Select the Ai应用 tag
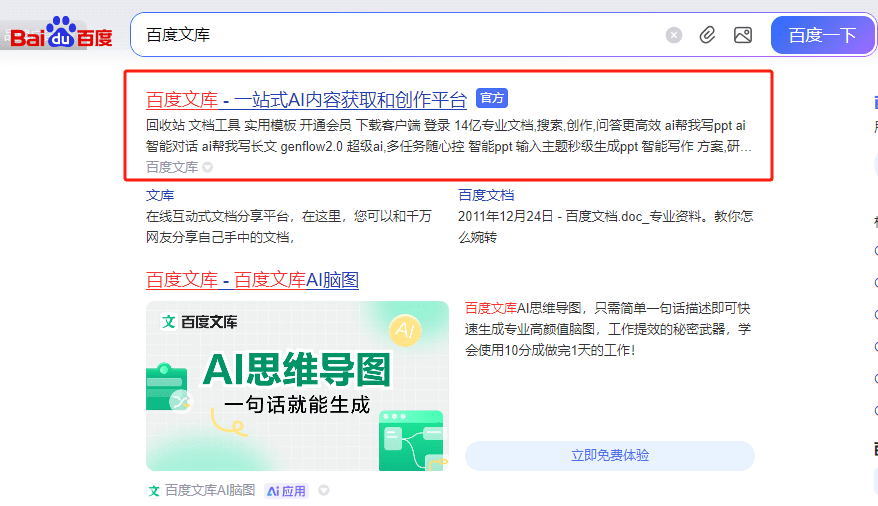The width and height of the screenshot is (878, 506). (286, 491)
